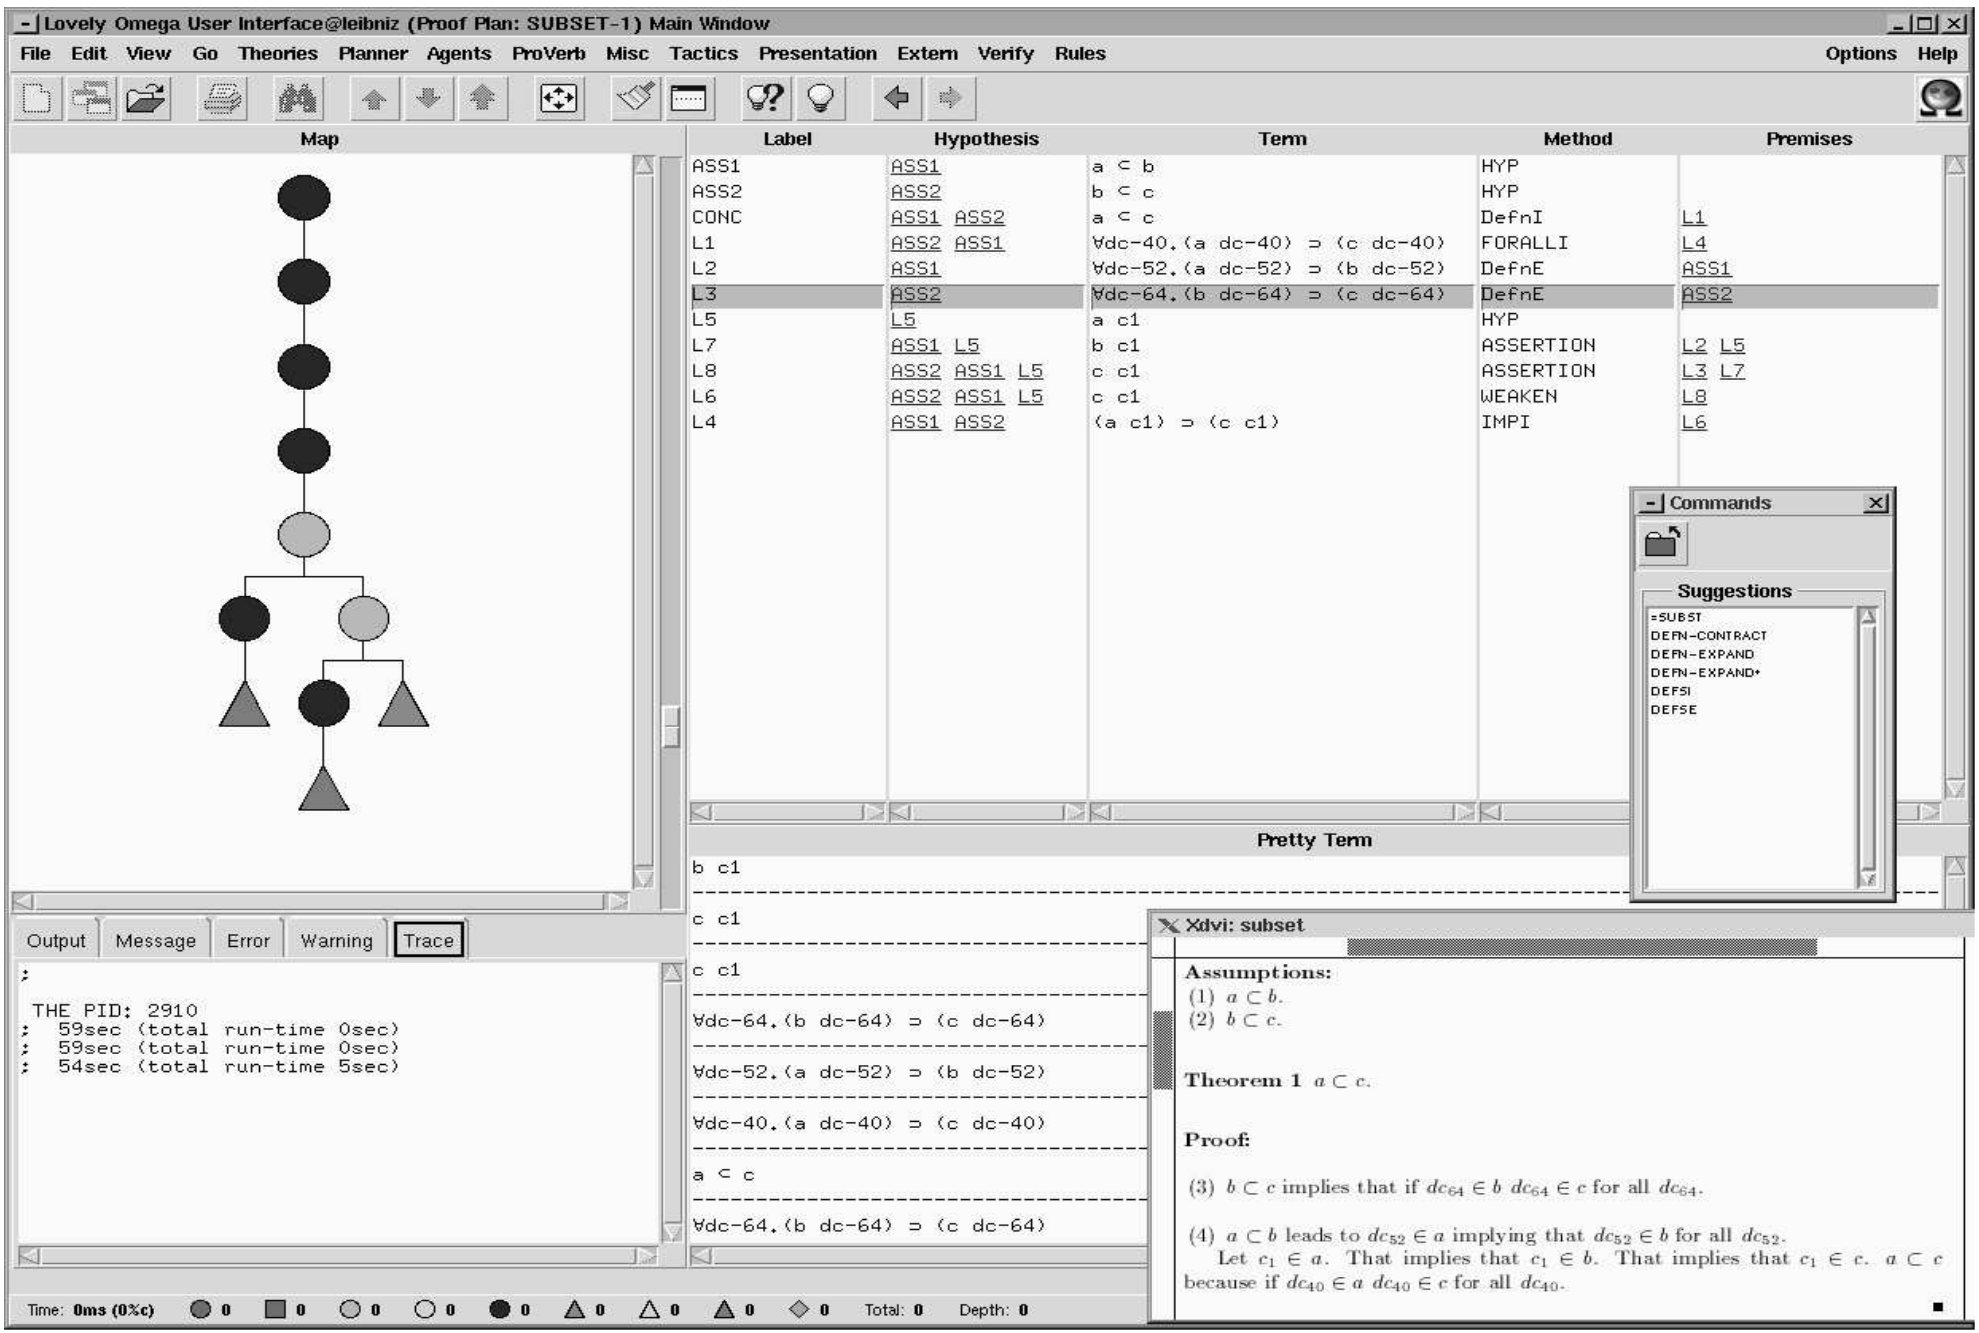Click the new document toolbar icon

click(x=37, y=98)
